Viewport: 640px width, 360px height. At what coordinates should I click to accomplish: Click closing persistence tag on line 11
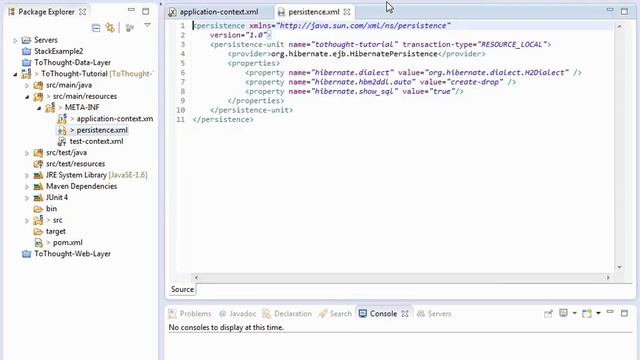point(223,120)
